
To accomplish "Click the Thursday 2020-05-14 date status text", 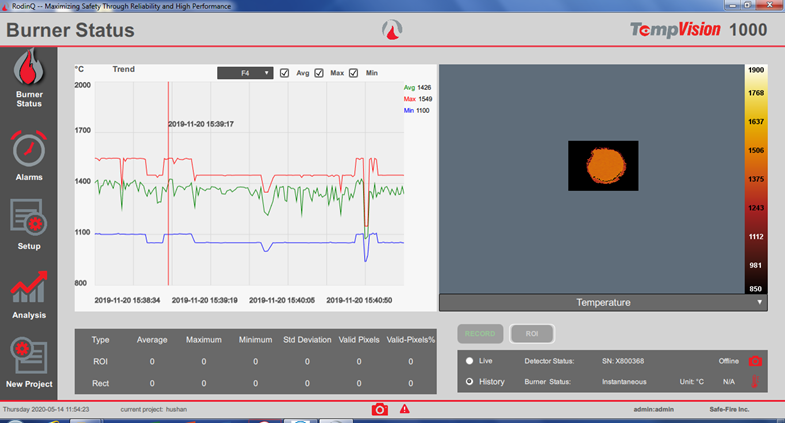I will tap(46, 409).
